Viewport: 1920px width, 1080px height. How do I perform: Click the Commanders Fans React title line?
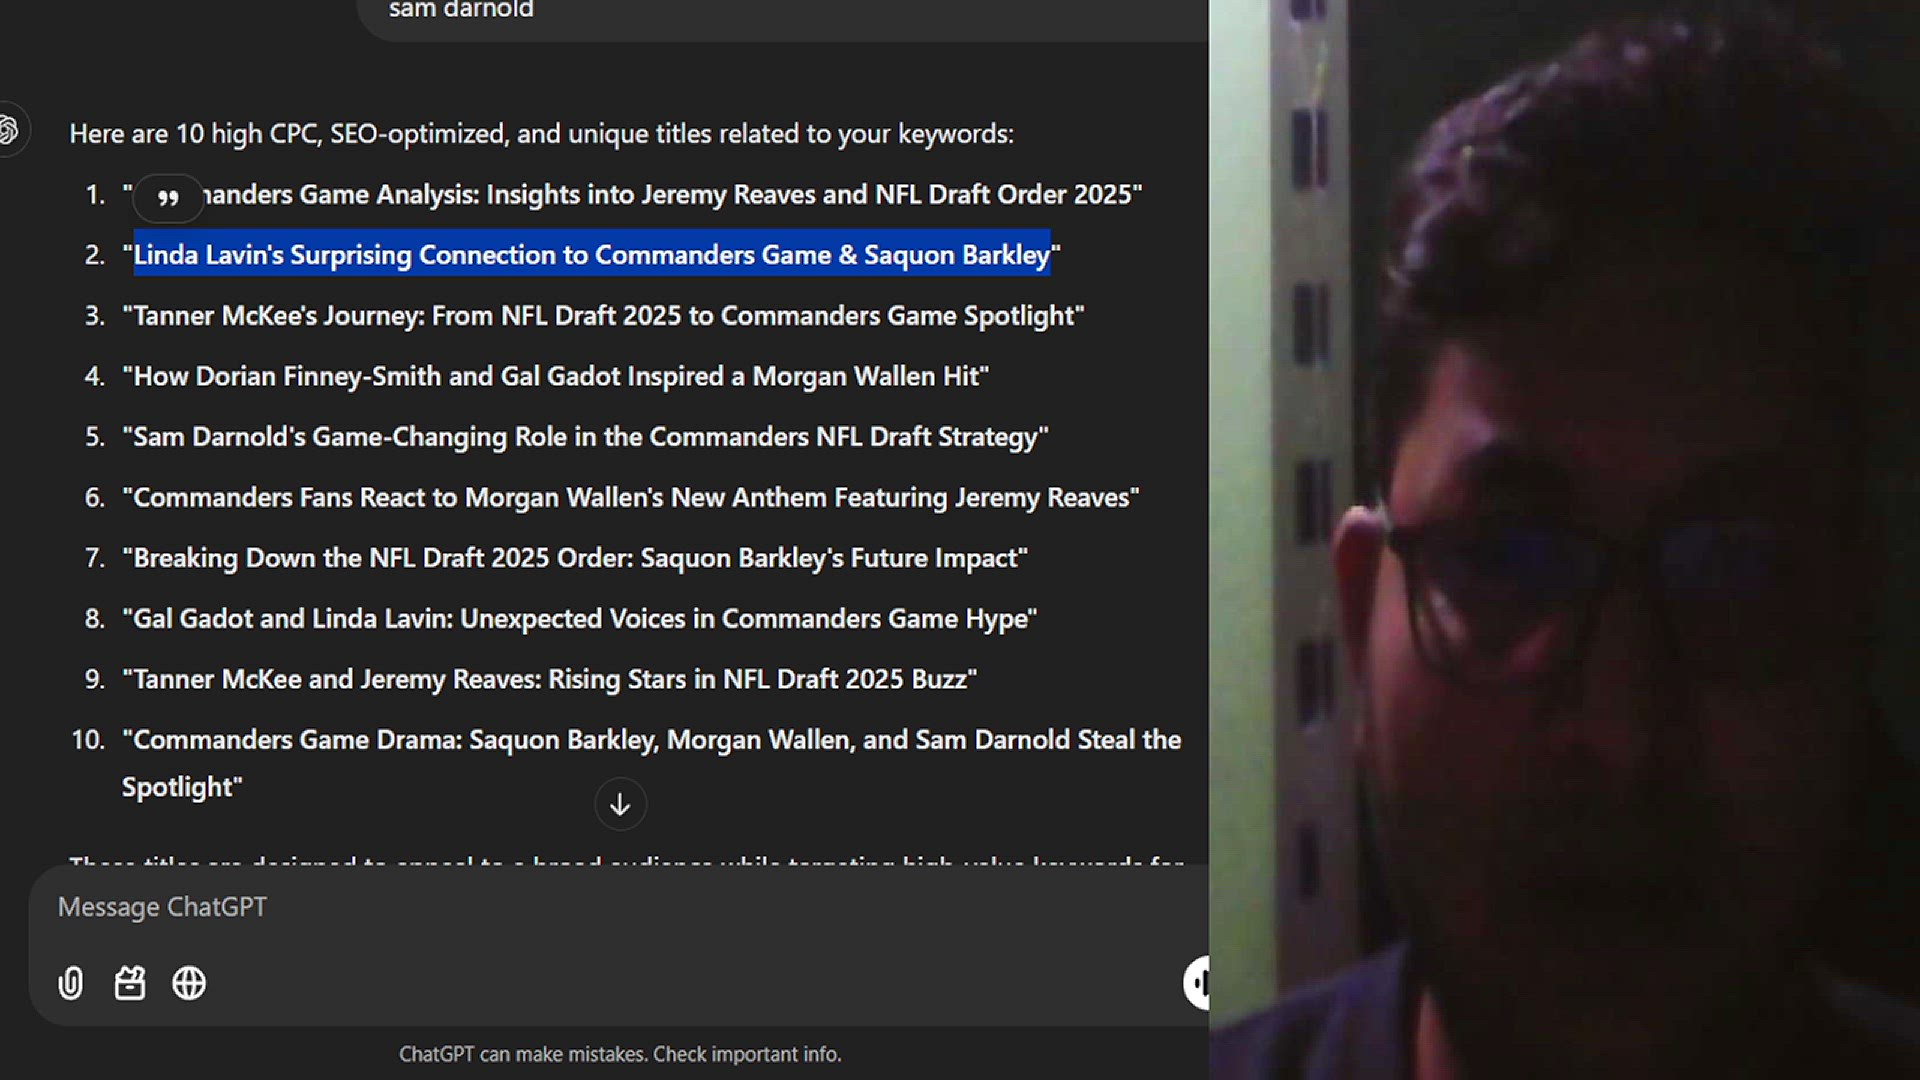(x=631, y=498)
